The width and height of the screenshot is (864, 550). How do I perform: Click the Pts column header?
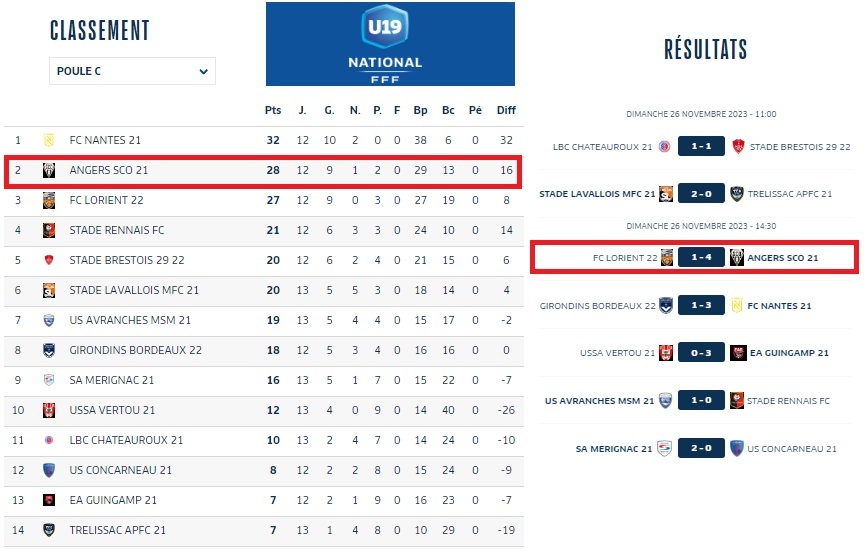coord(273,110)
